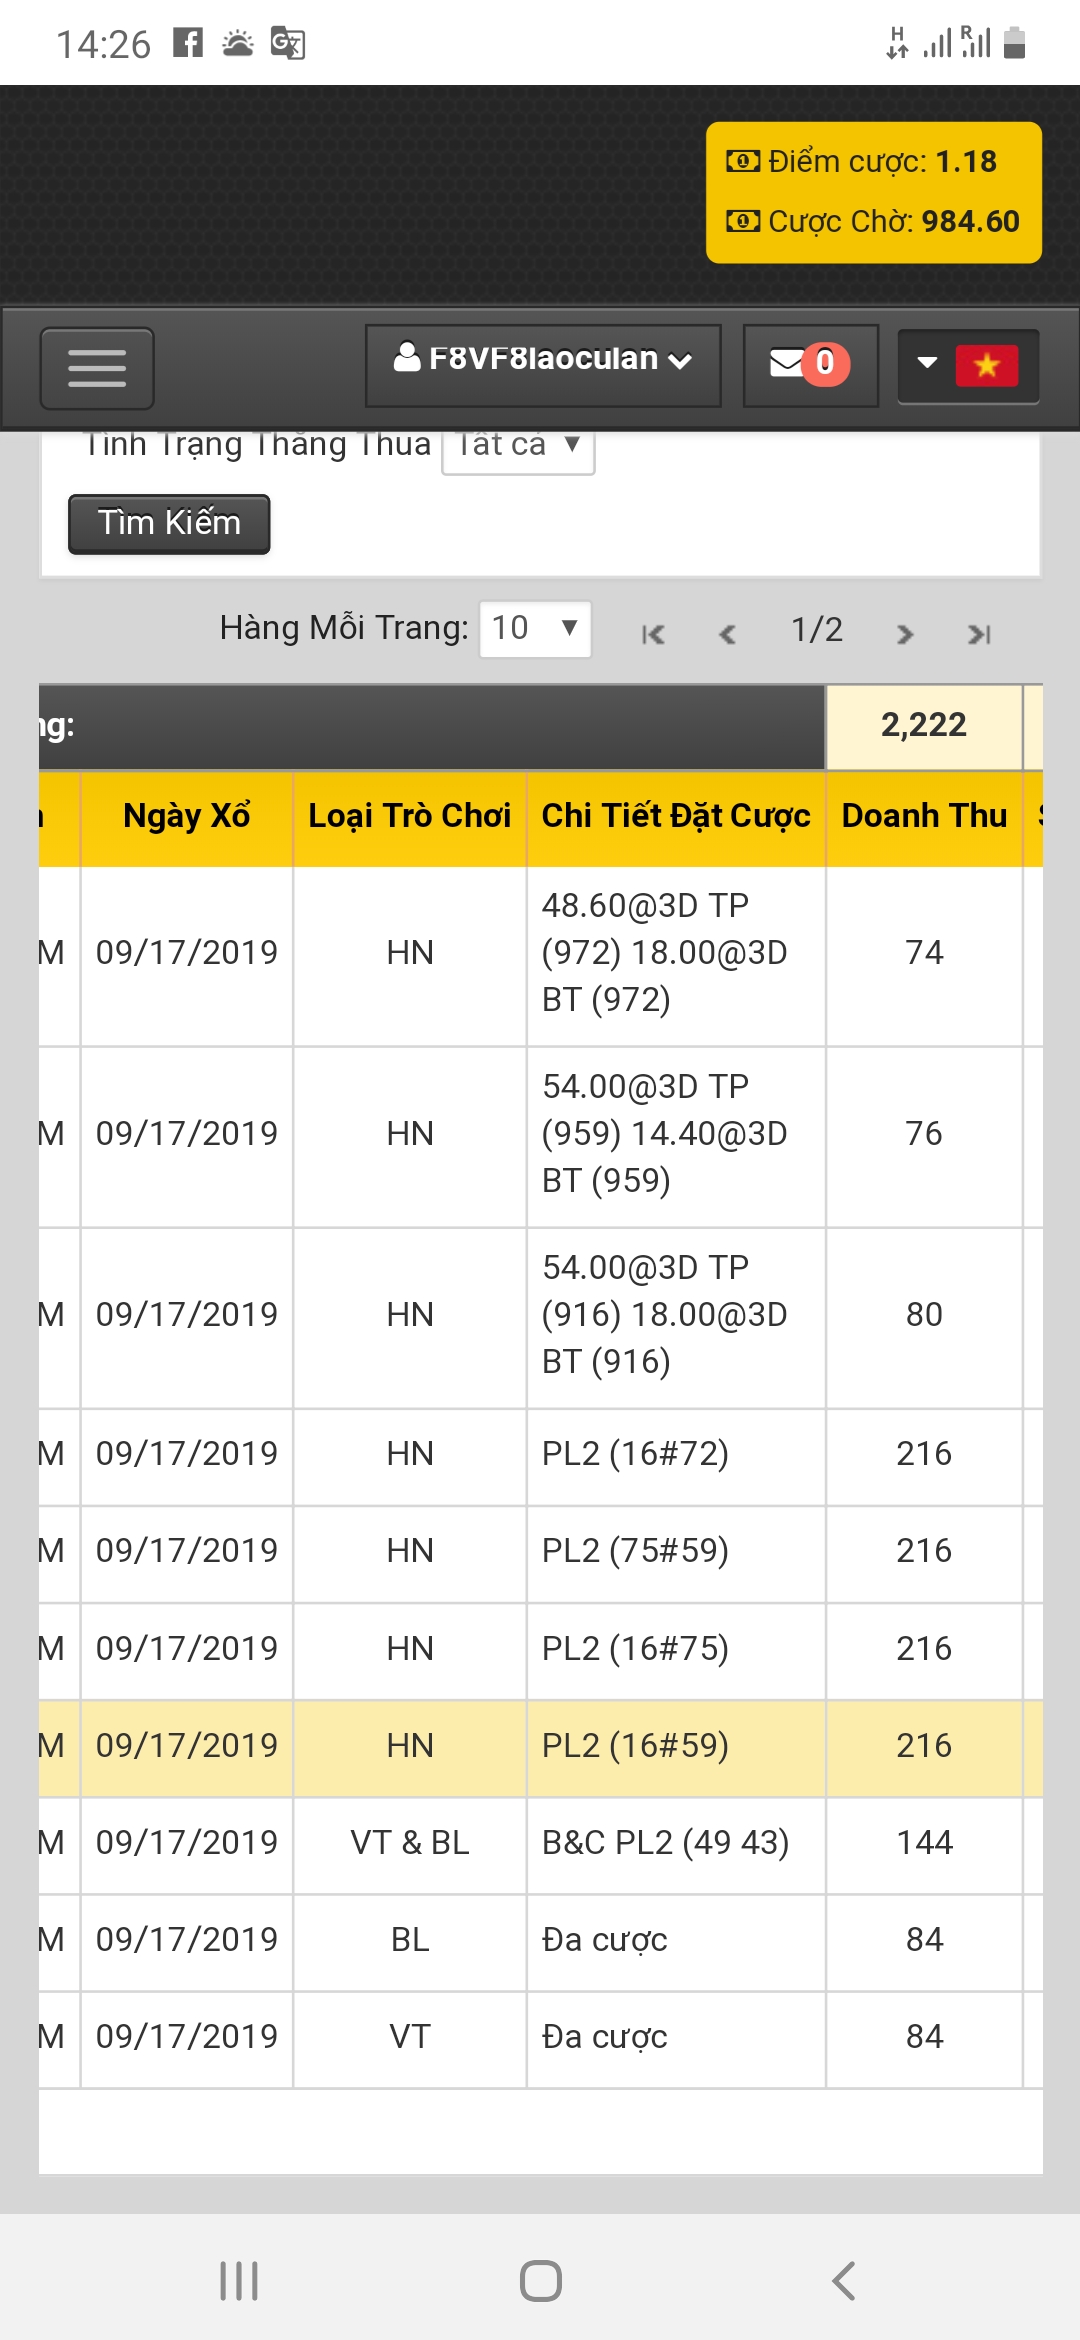Screen dimensions: 1080x2340
Task: Select the Loại Trò Chơi column header
Action: (410, 817)
